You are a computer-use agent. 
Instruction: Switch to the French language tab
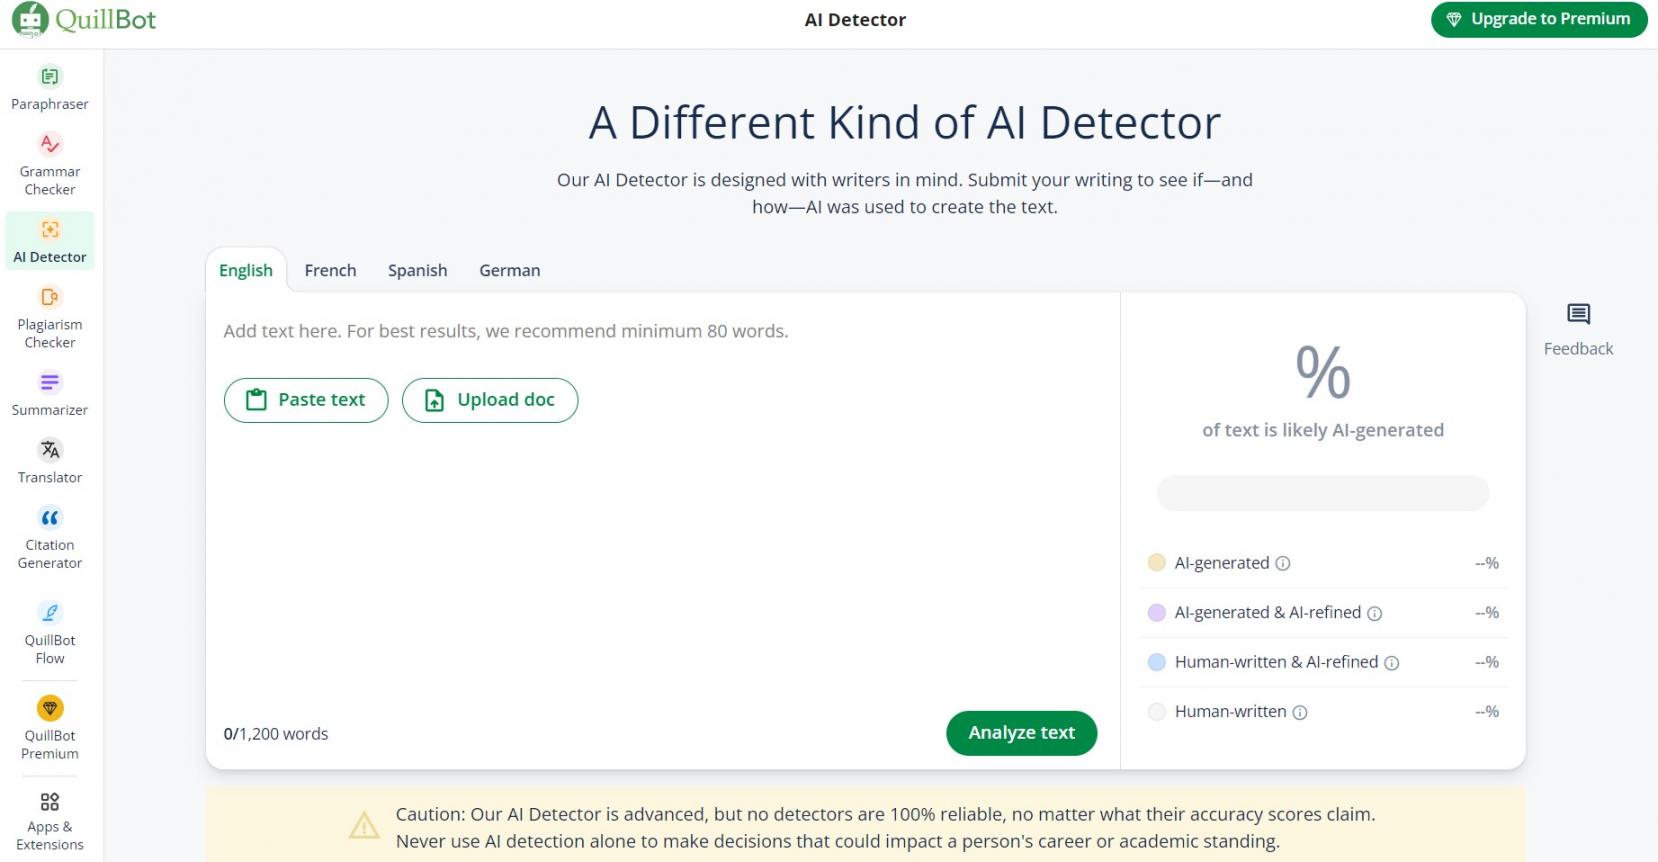(330, 271)
